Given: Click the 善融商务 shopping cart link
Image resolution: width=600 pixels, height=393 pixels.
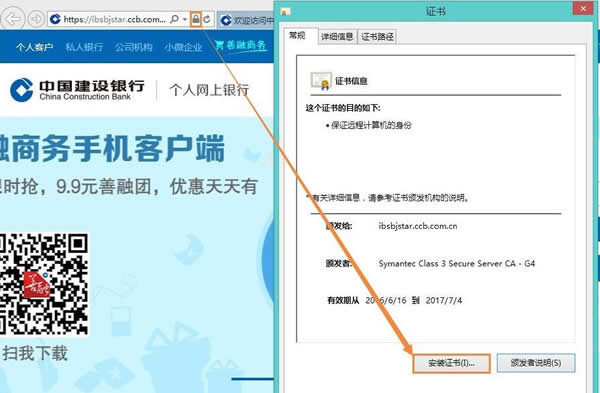Looking at the screenshot, I should (x=241, y=46).
